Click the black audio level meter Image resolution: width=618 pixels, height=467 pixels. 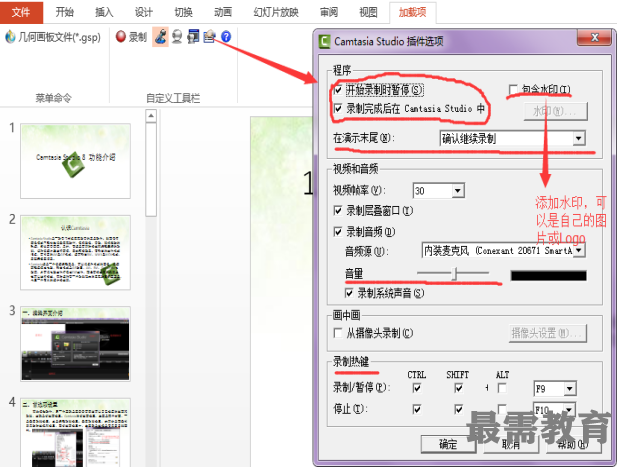[x=549, y=275]
